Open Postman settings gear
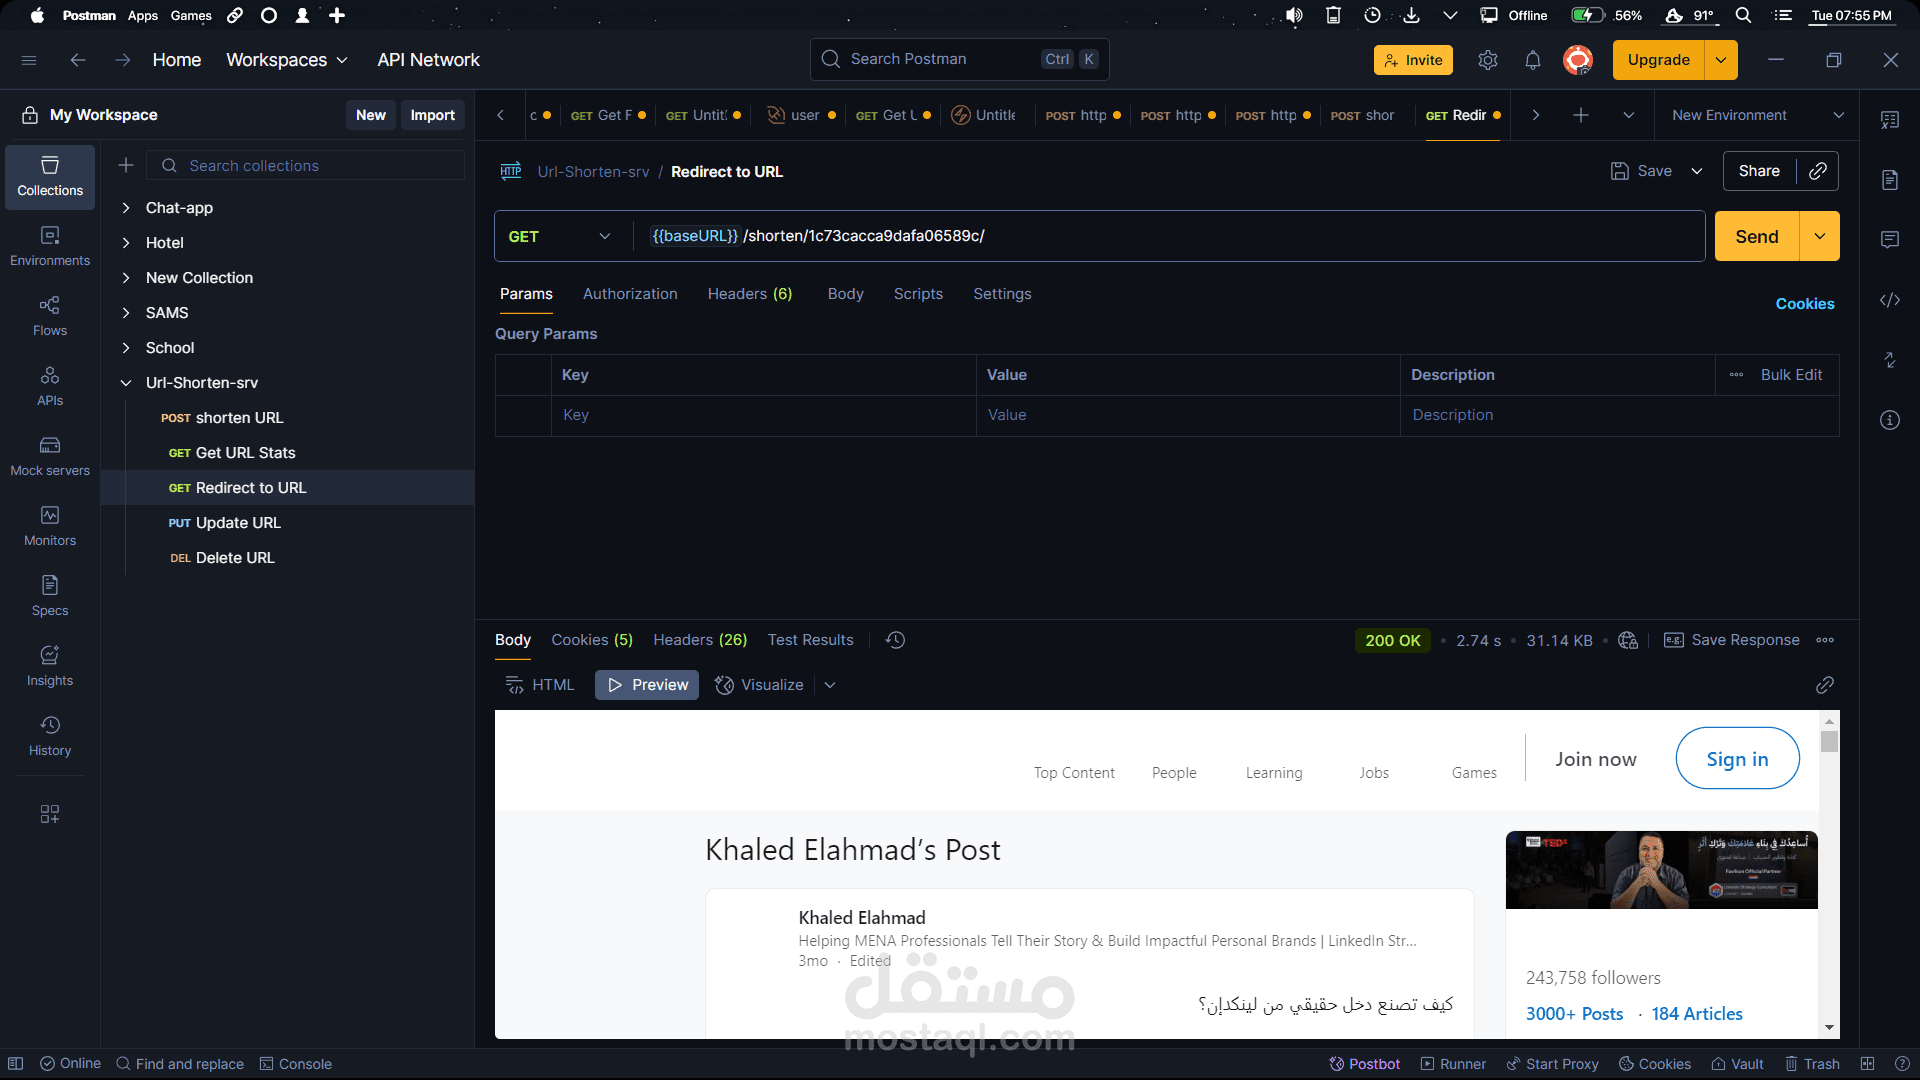1920x1080 pixels. pyautogui.click(x=1488, y=60)
